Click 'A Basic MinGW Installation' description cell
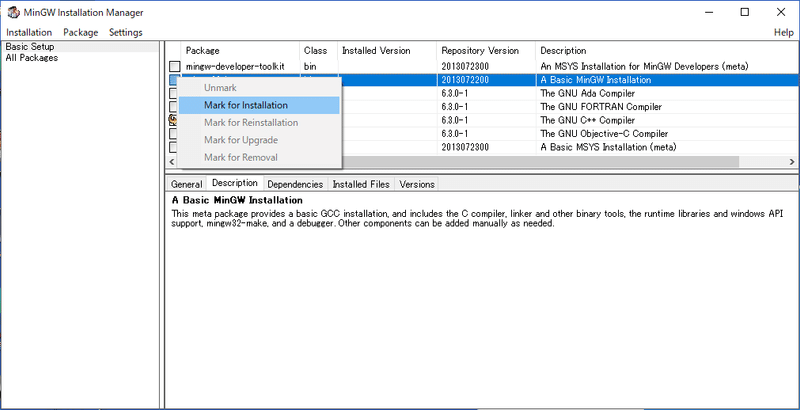800x410 pixels. coord(595,80)
